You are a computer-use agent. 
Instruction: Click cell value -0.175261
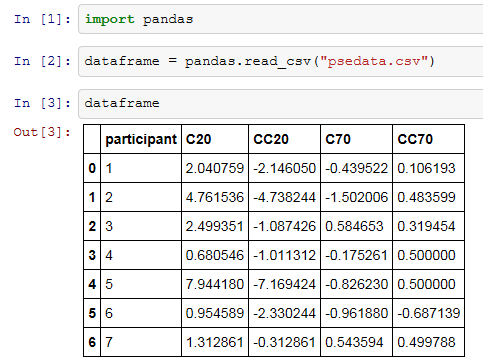click(357, 255)
